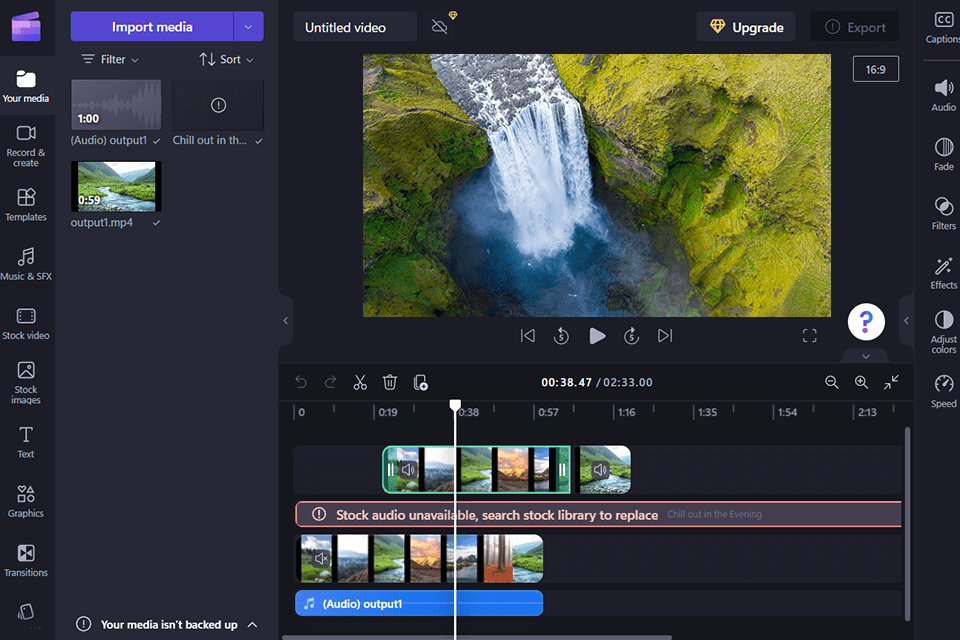Open the Filters panel
960x640 pixels.
[x=943, y=213]
